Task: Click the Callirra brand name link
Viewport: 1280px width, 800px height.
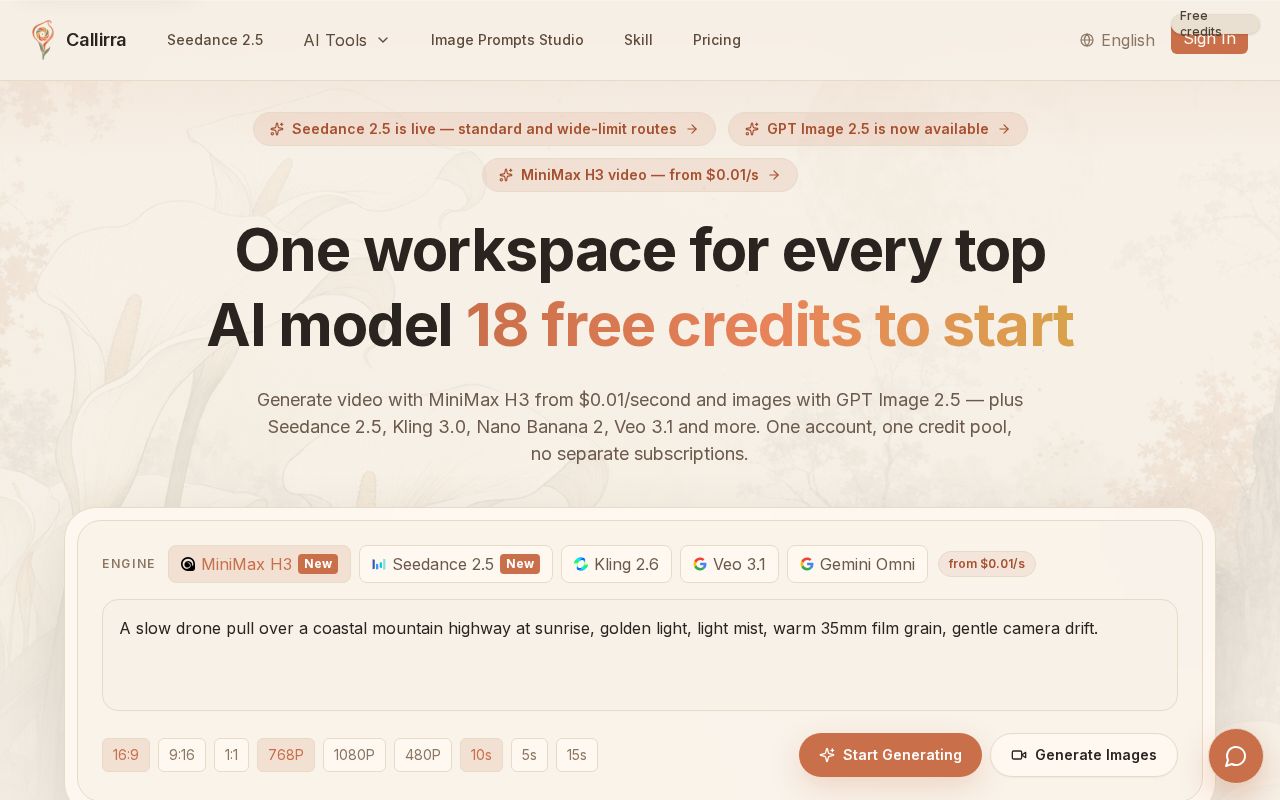Action: pyautogui.click(x=96, y=40)
